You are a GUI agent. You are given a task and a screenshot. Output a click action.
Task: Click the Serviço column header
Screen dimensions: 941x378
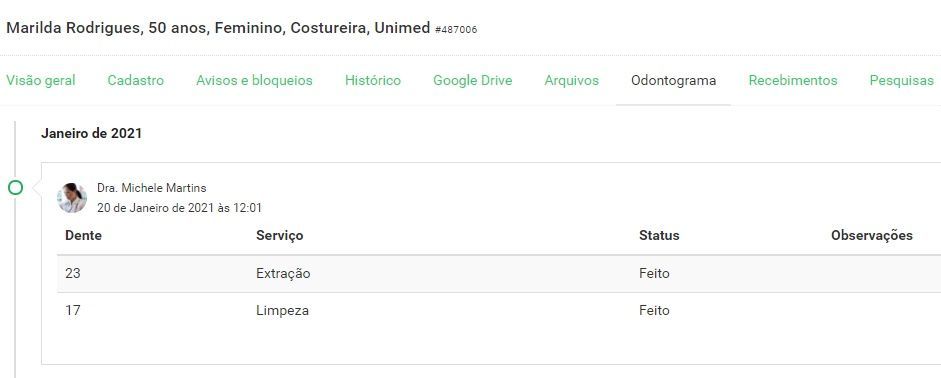pos(280,235)
